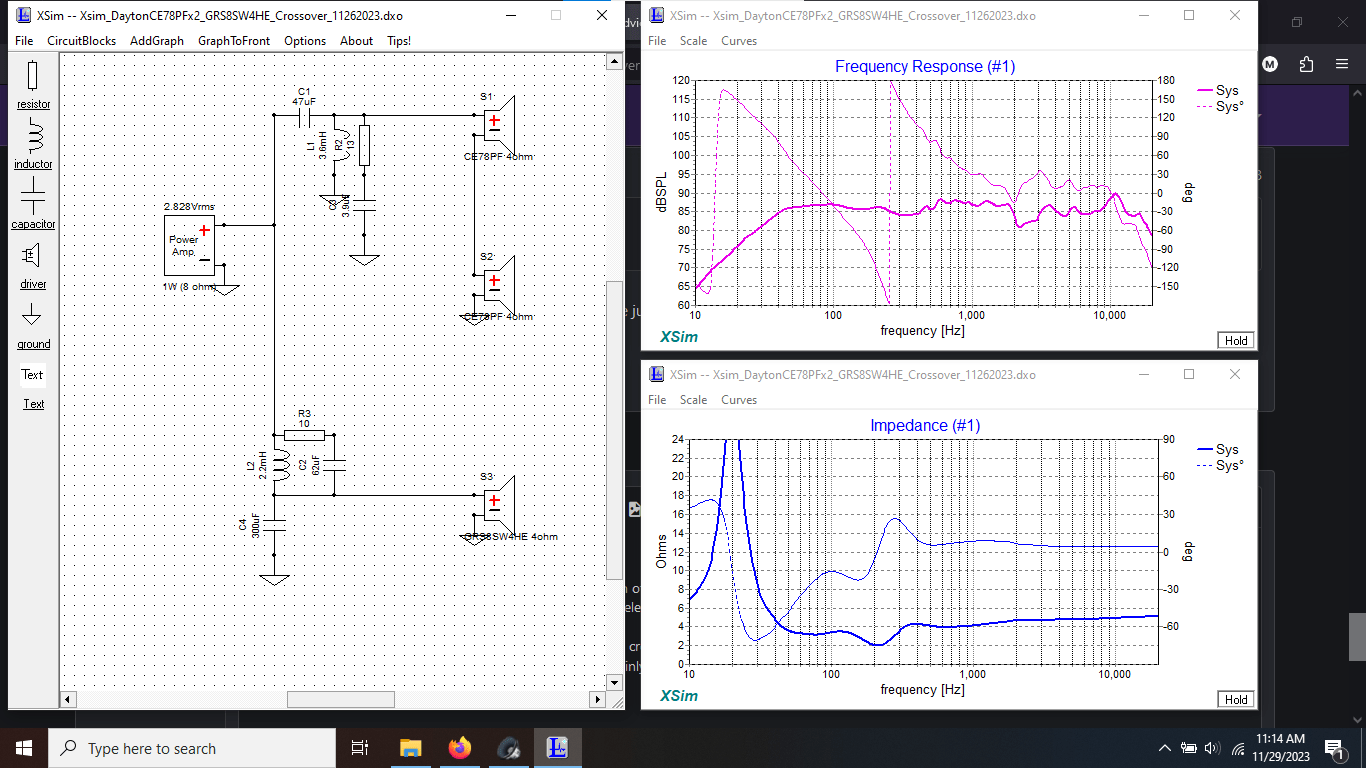
Task: Select driver S3 GRS8SW4HE speaker
Action: 498,503
